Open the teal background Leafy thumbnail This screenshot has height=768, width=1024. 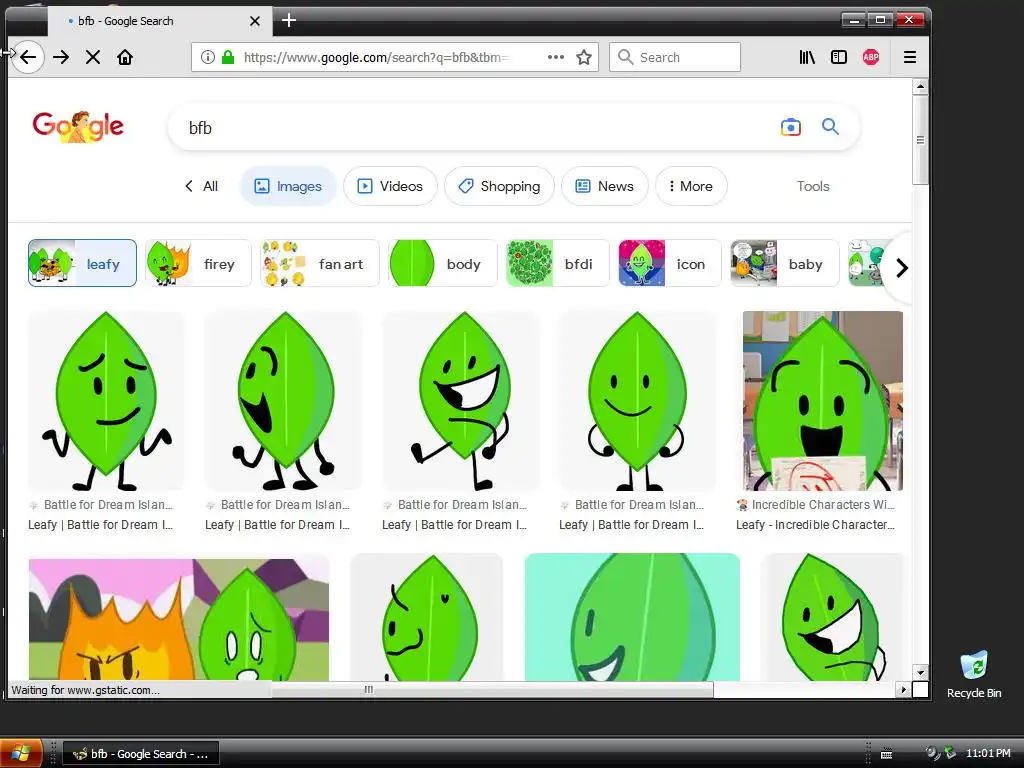[x=632, y=617]
